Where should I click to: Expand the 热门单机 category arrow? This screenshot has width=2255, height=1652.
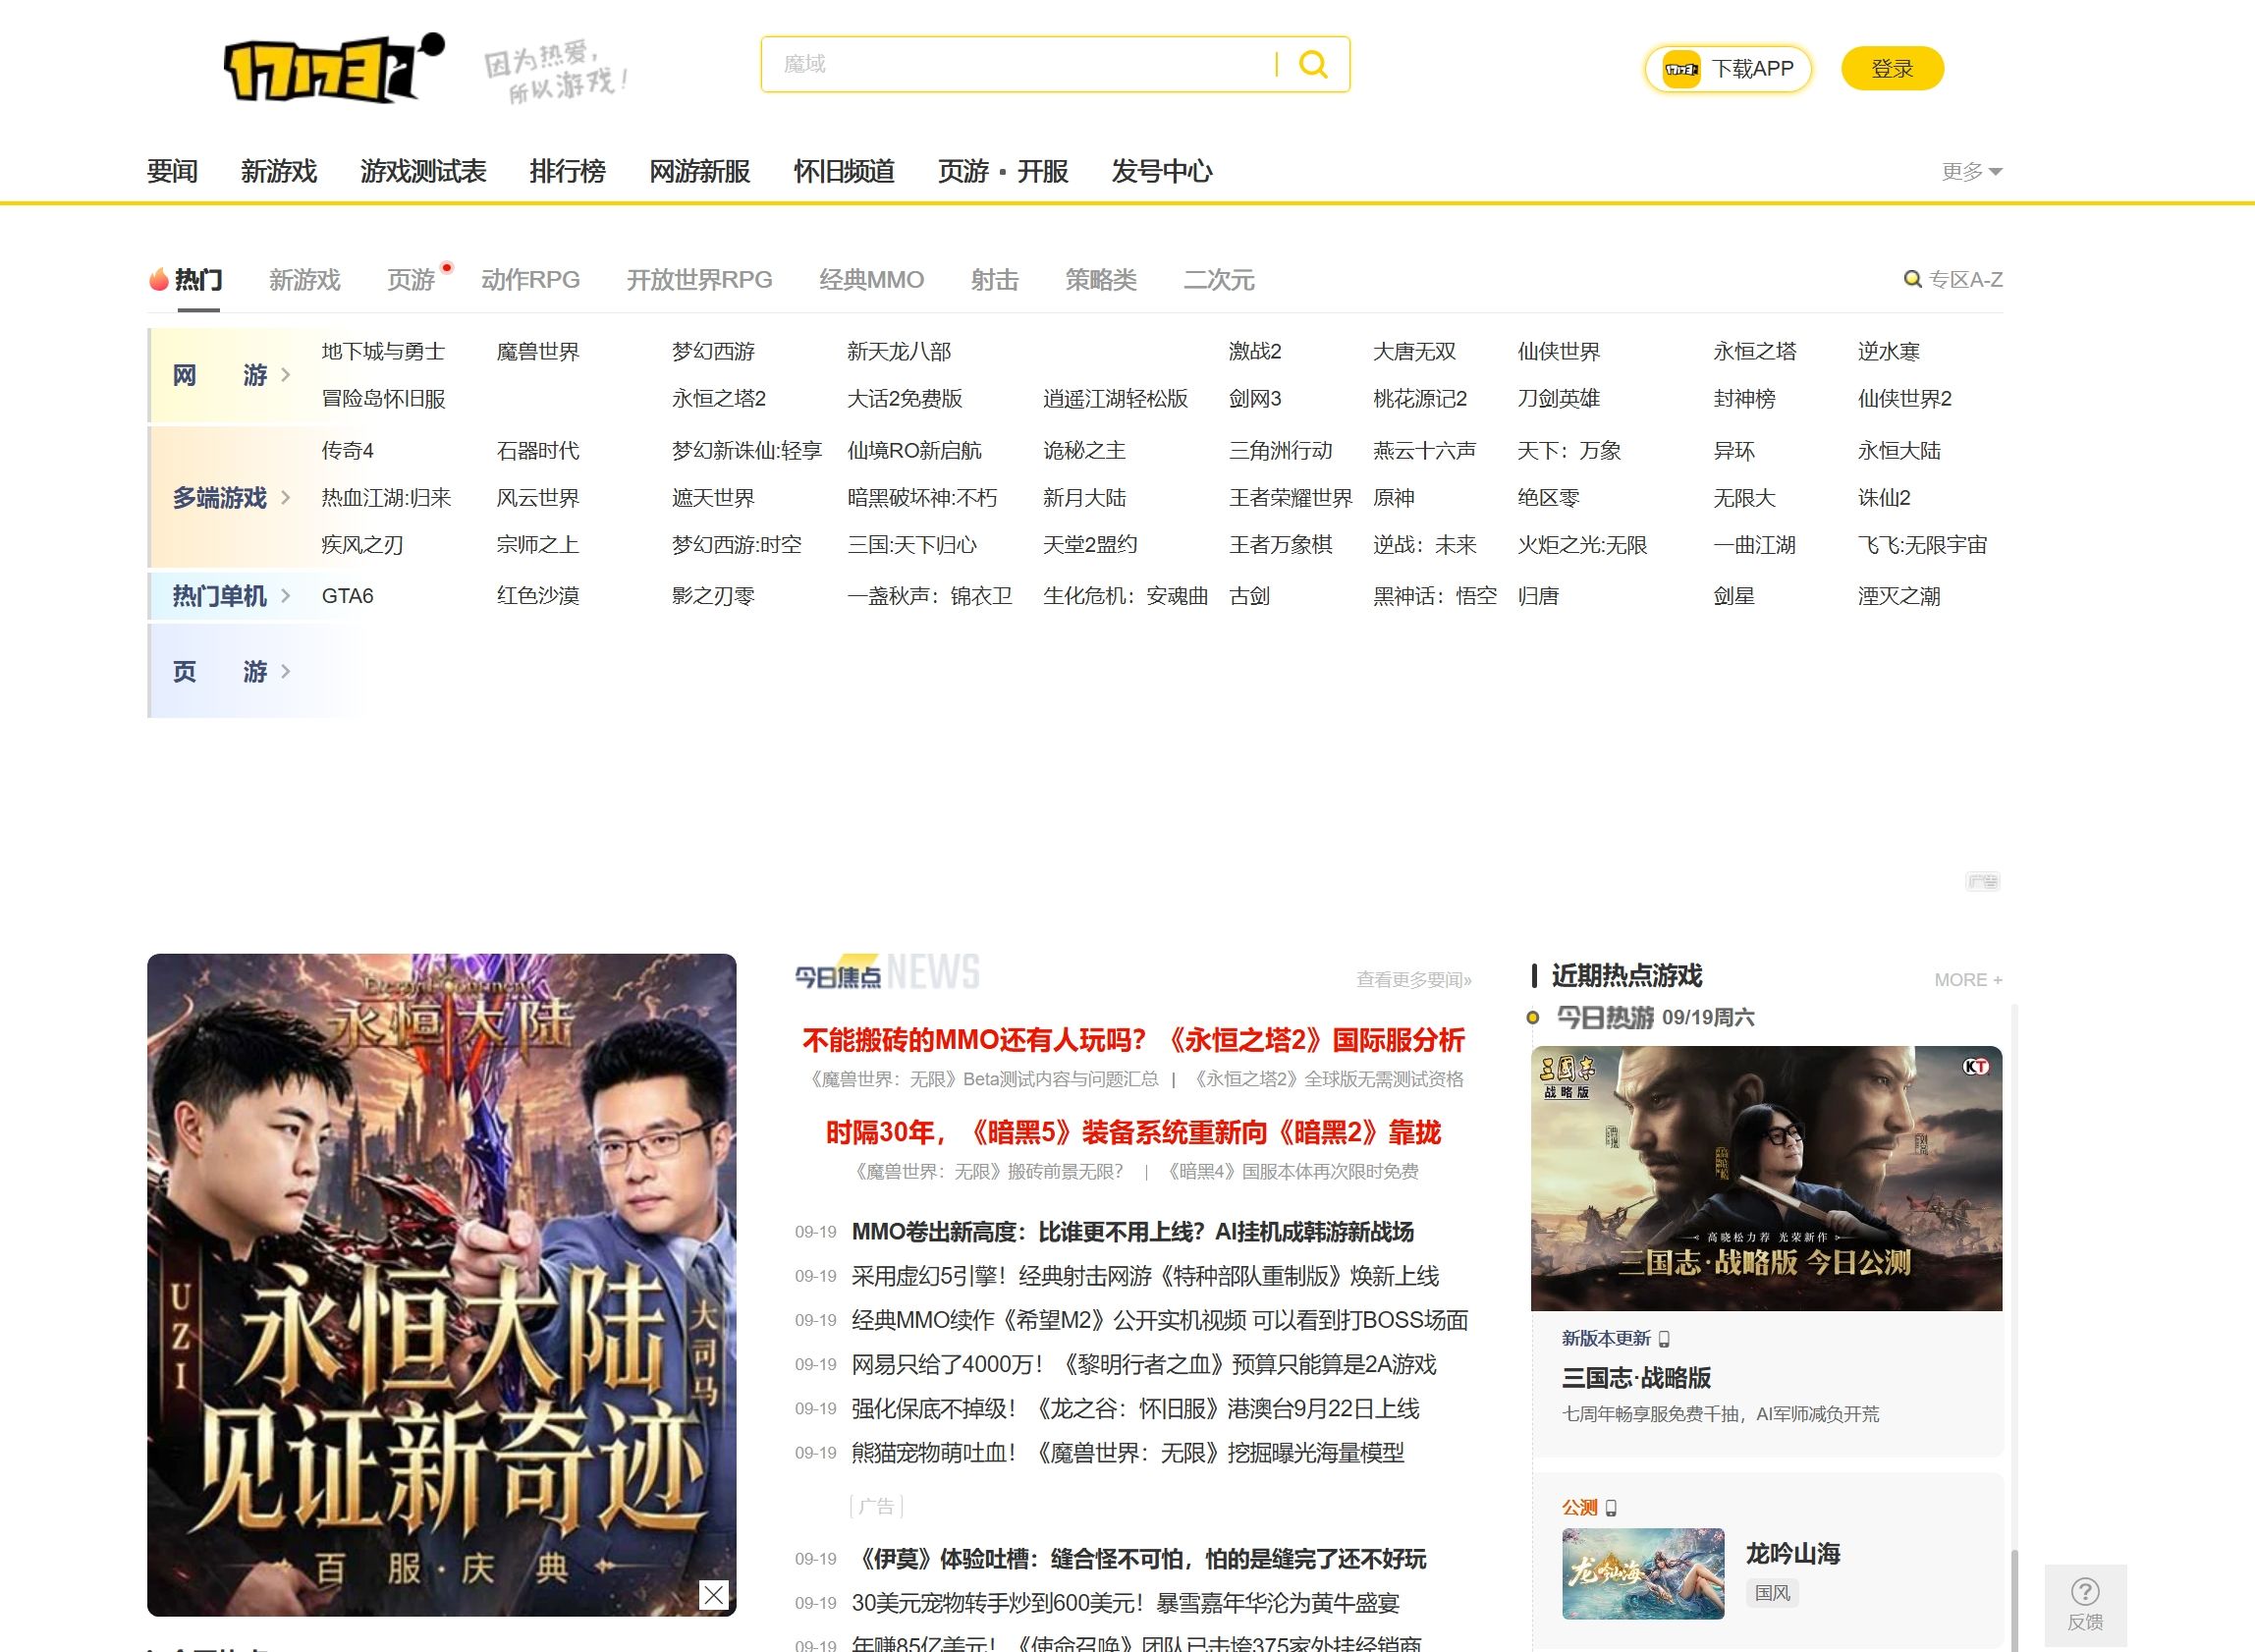[x=286, y=596]
